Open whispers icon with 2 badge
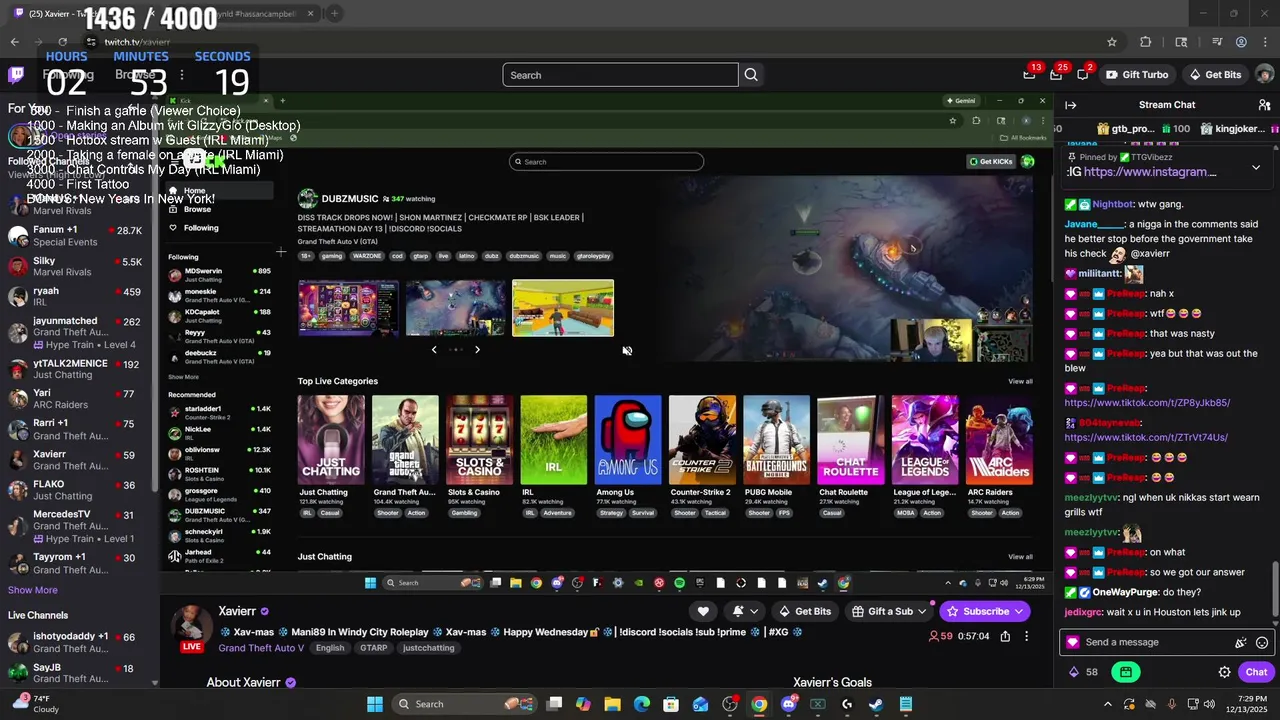 click(x=1082, y=75)
